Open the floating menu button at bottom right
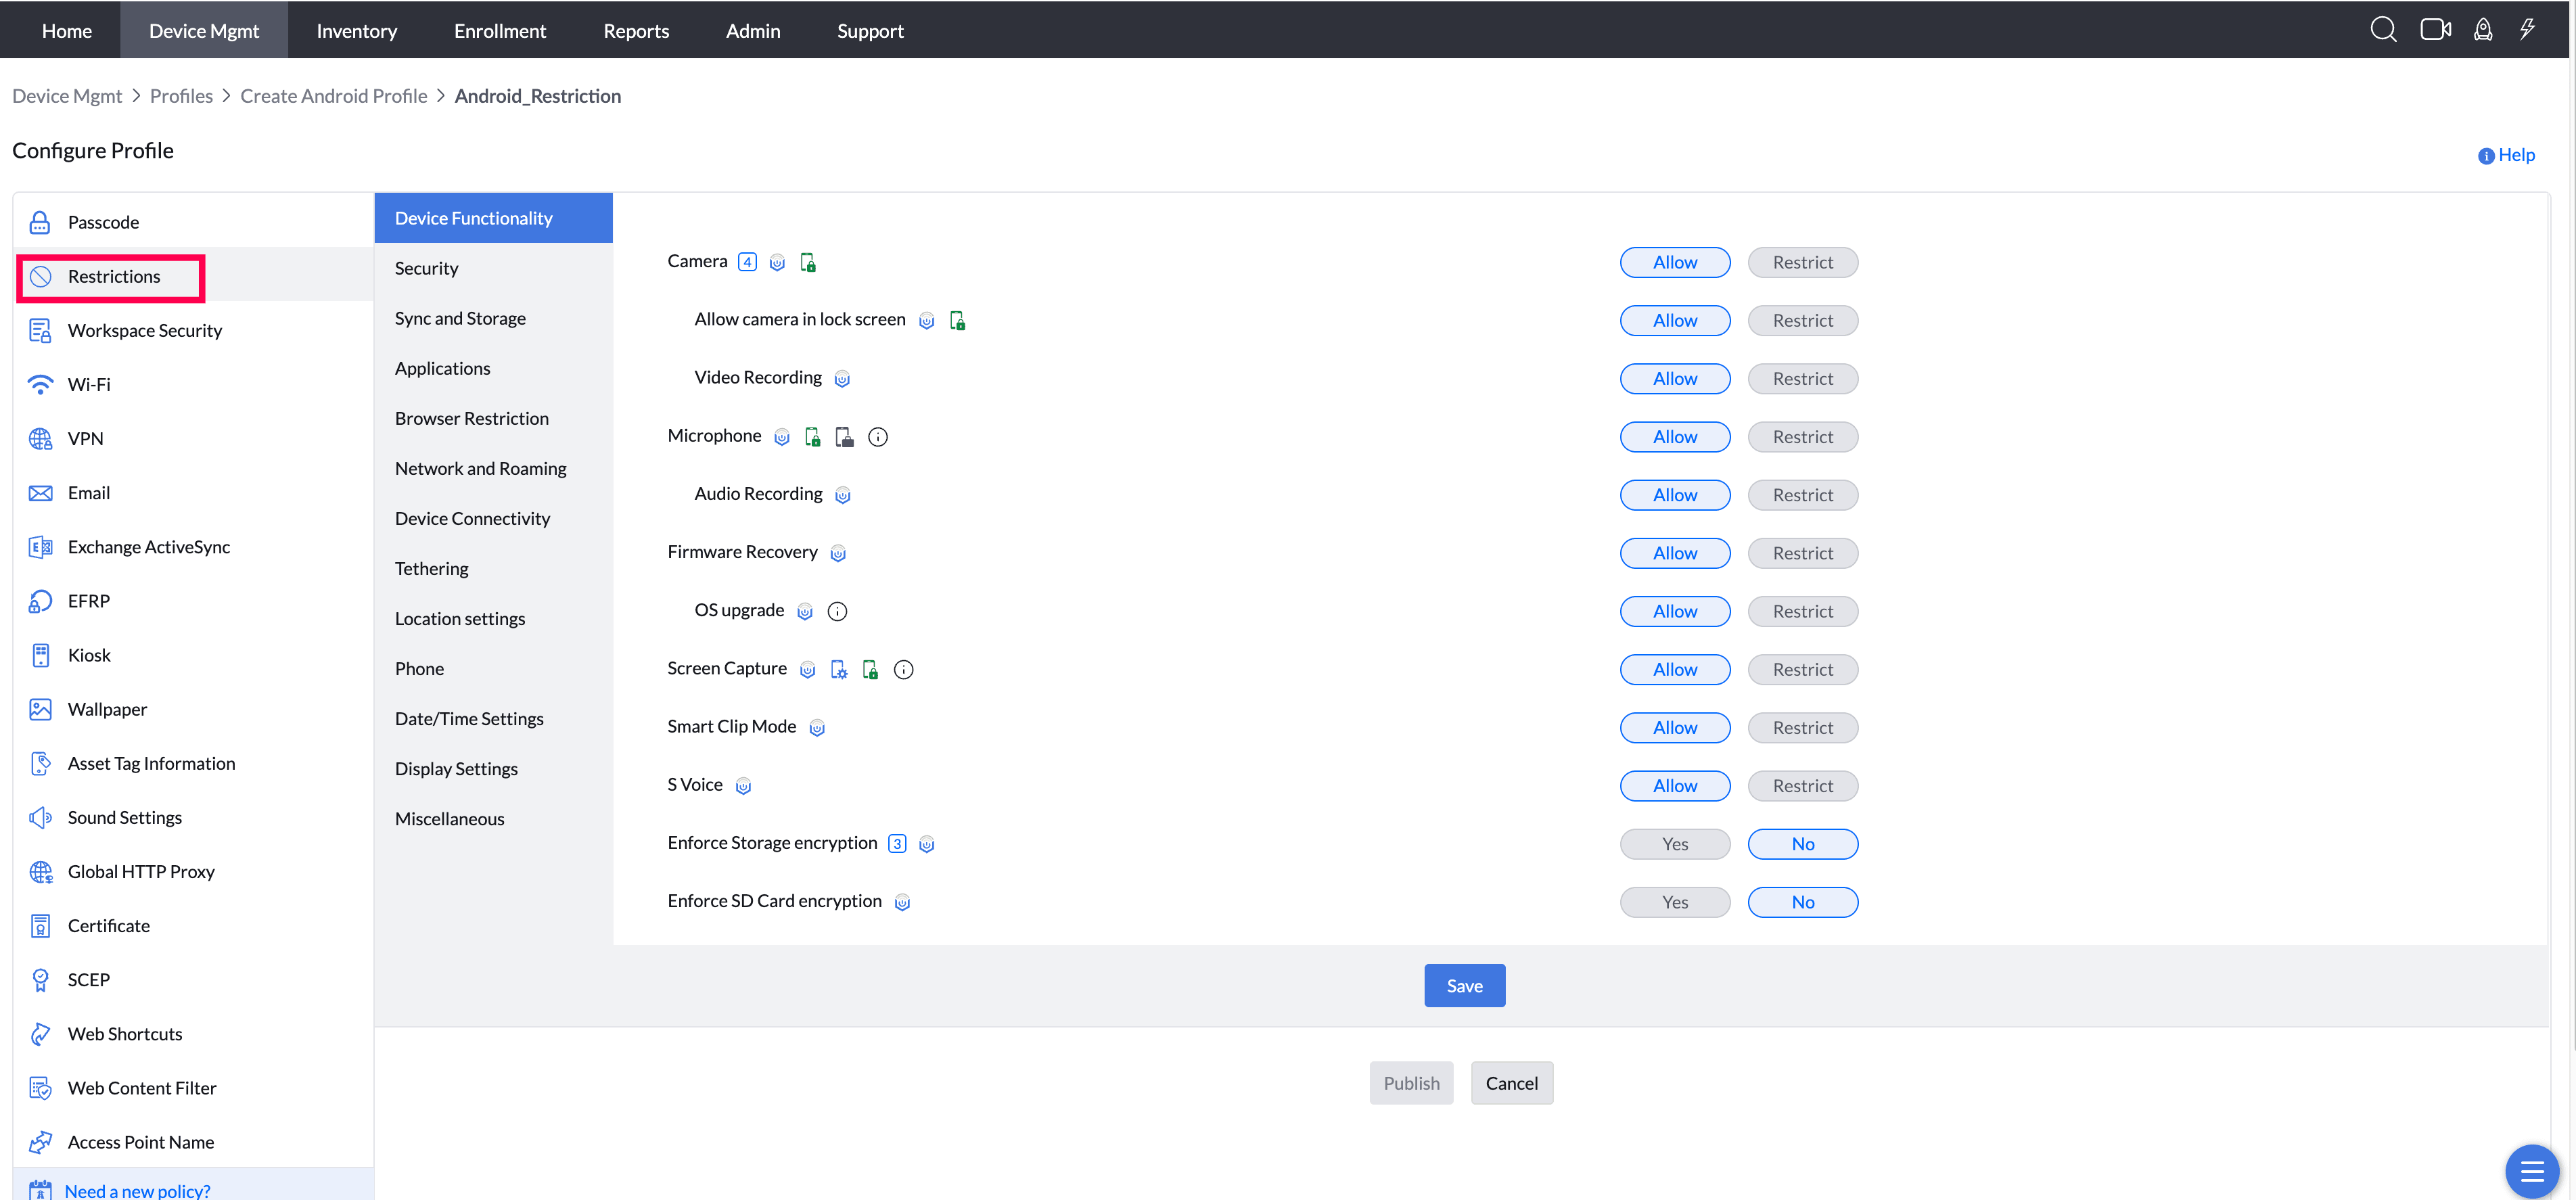 [x=2533, y=1170]
